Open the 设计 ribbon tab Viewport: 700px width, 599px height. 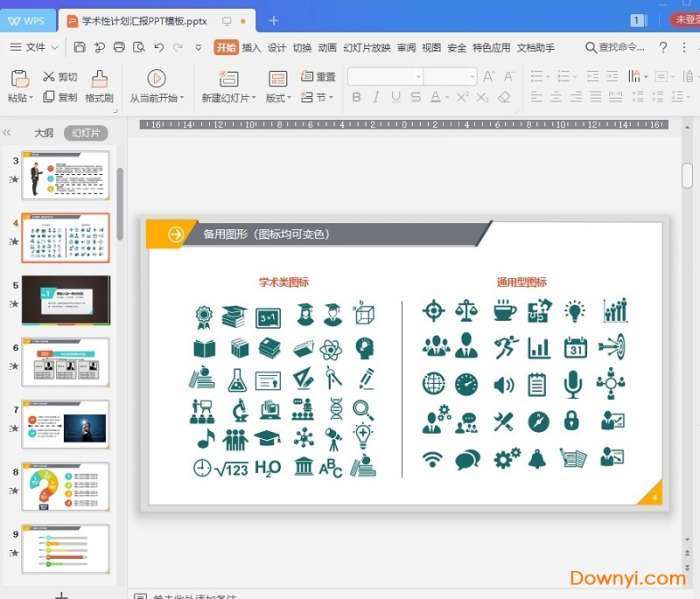click(277, 47)
